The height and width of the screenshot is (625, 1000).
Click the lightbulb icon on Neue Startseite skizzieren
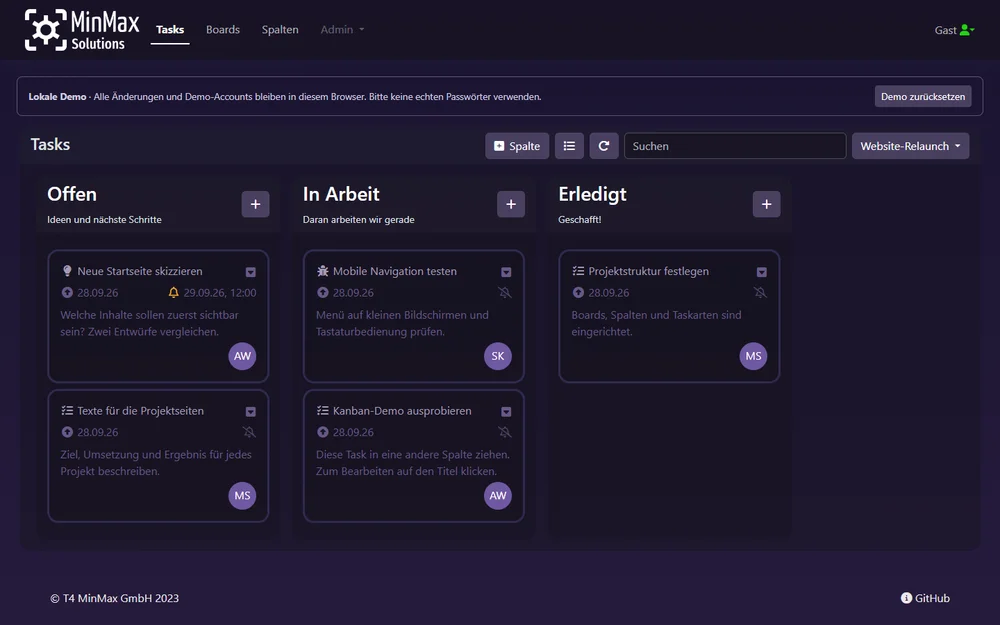click(67, 271)
